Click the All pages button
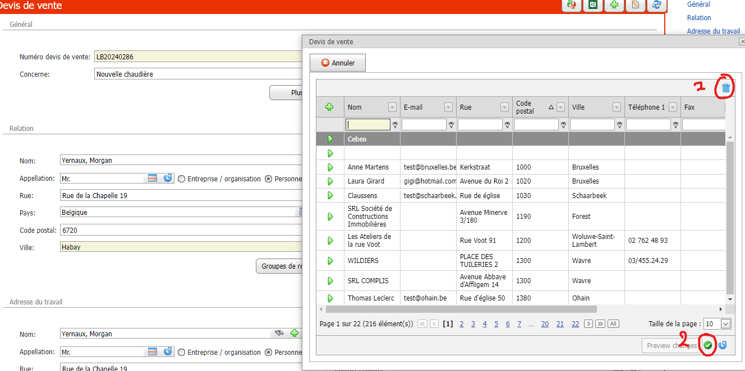 [x=613, y=324]
